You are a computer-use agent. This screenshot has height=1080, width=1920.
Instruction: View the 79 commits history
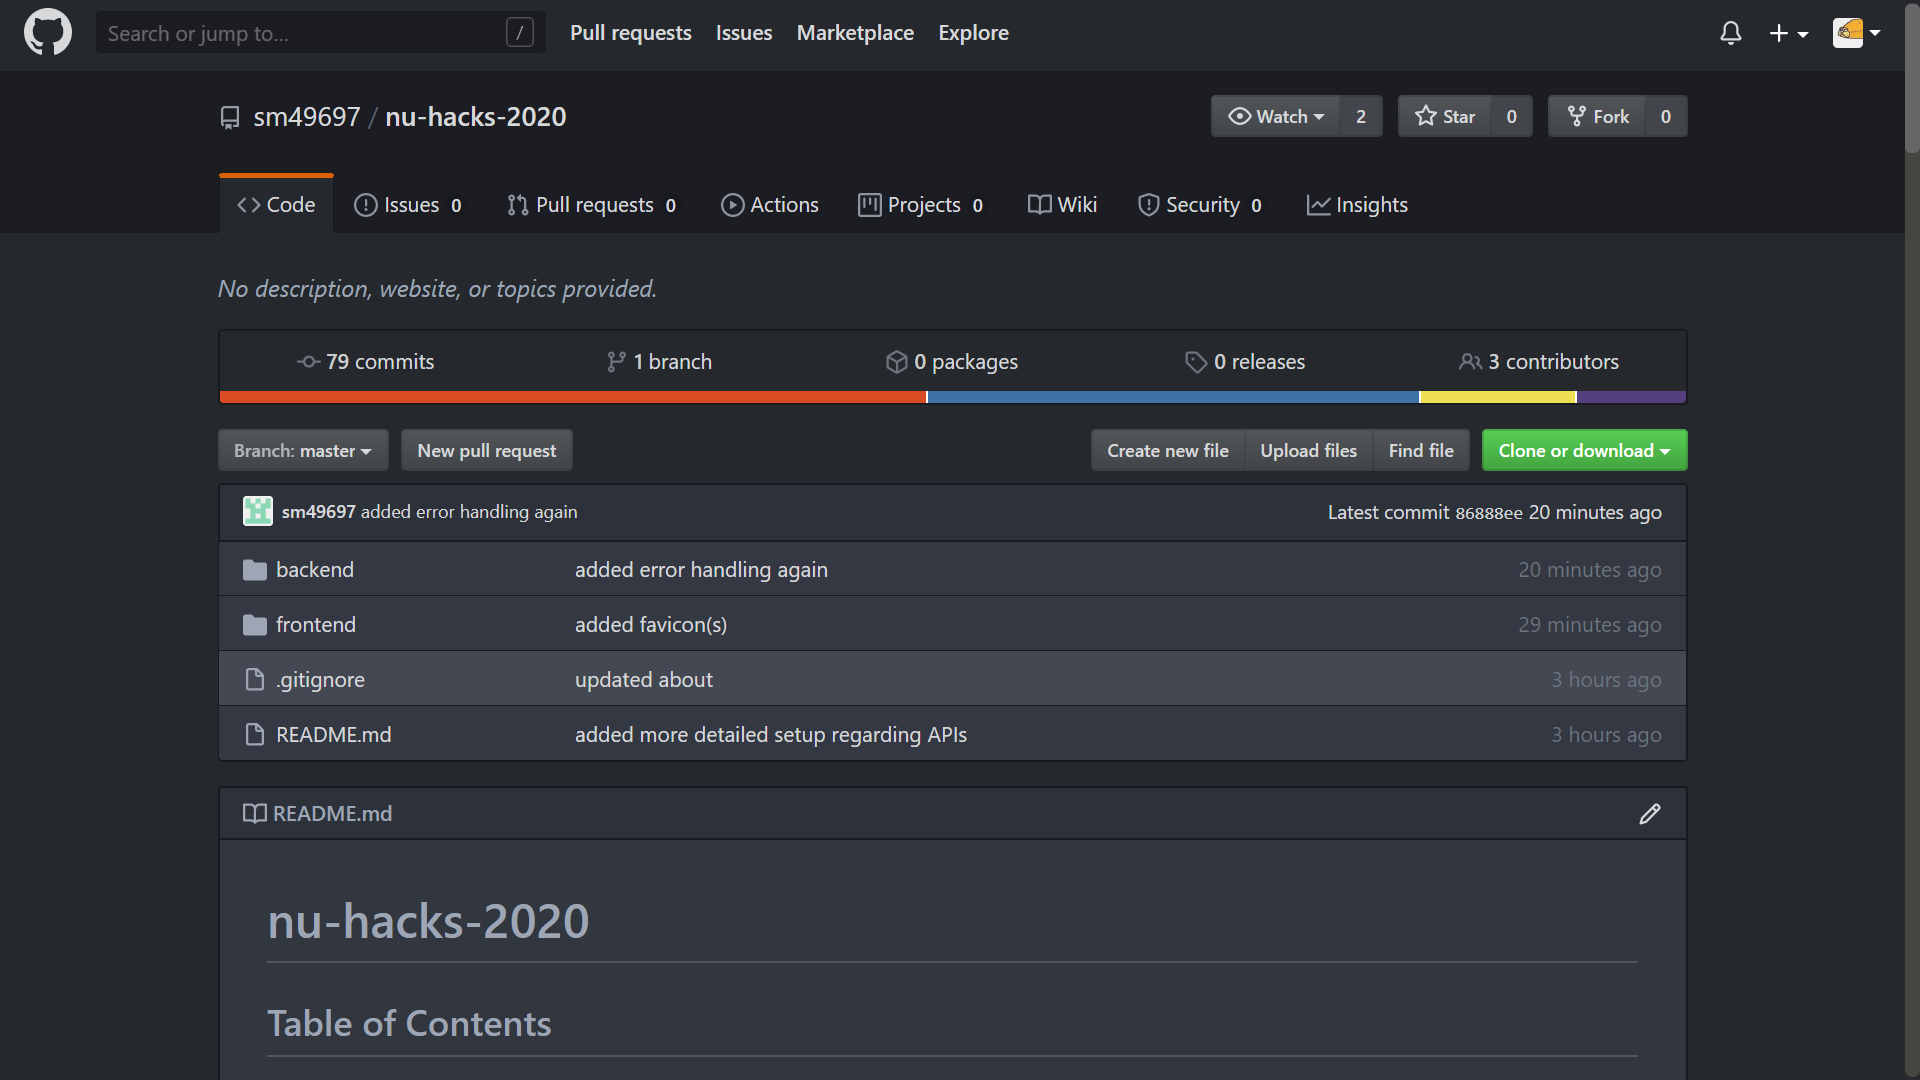pos(366,362)
